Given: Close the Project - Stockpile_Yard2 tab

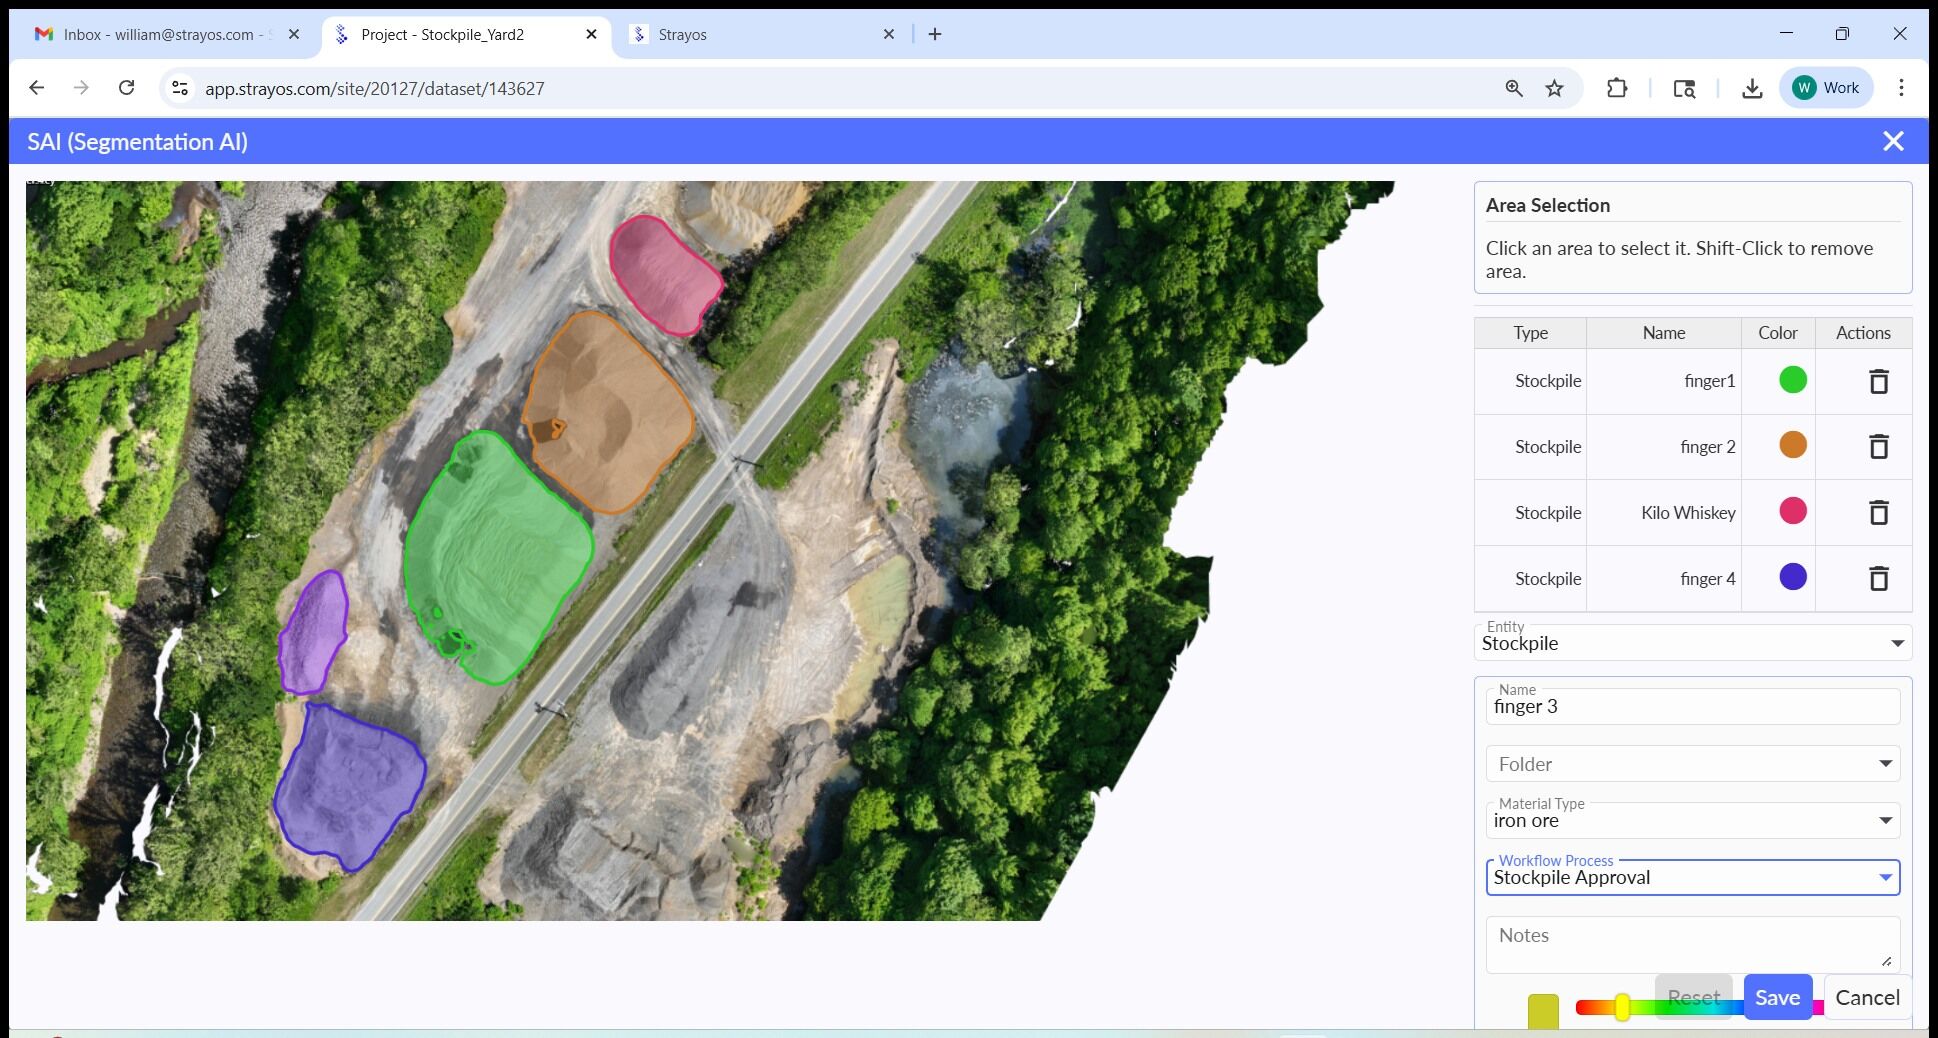Looking at the screenshot, I should point(591,34).
